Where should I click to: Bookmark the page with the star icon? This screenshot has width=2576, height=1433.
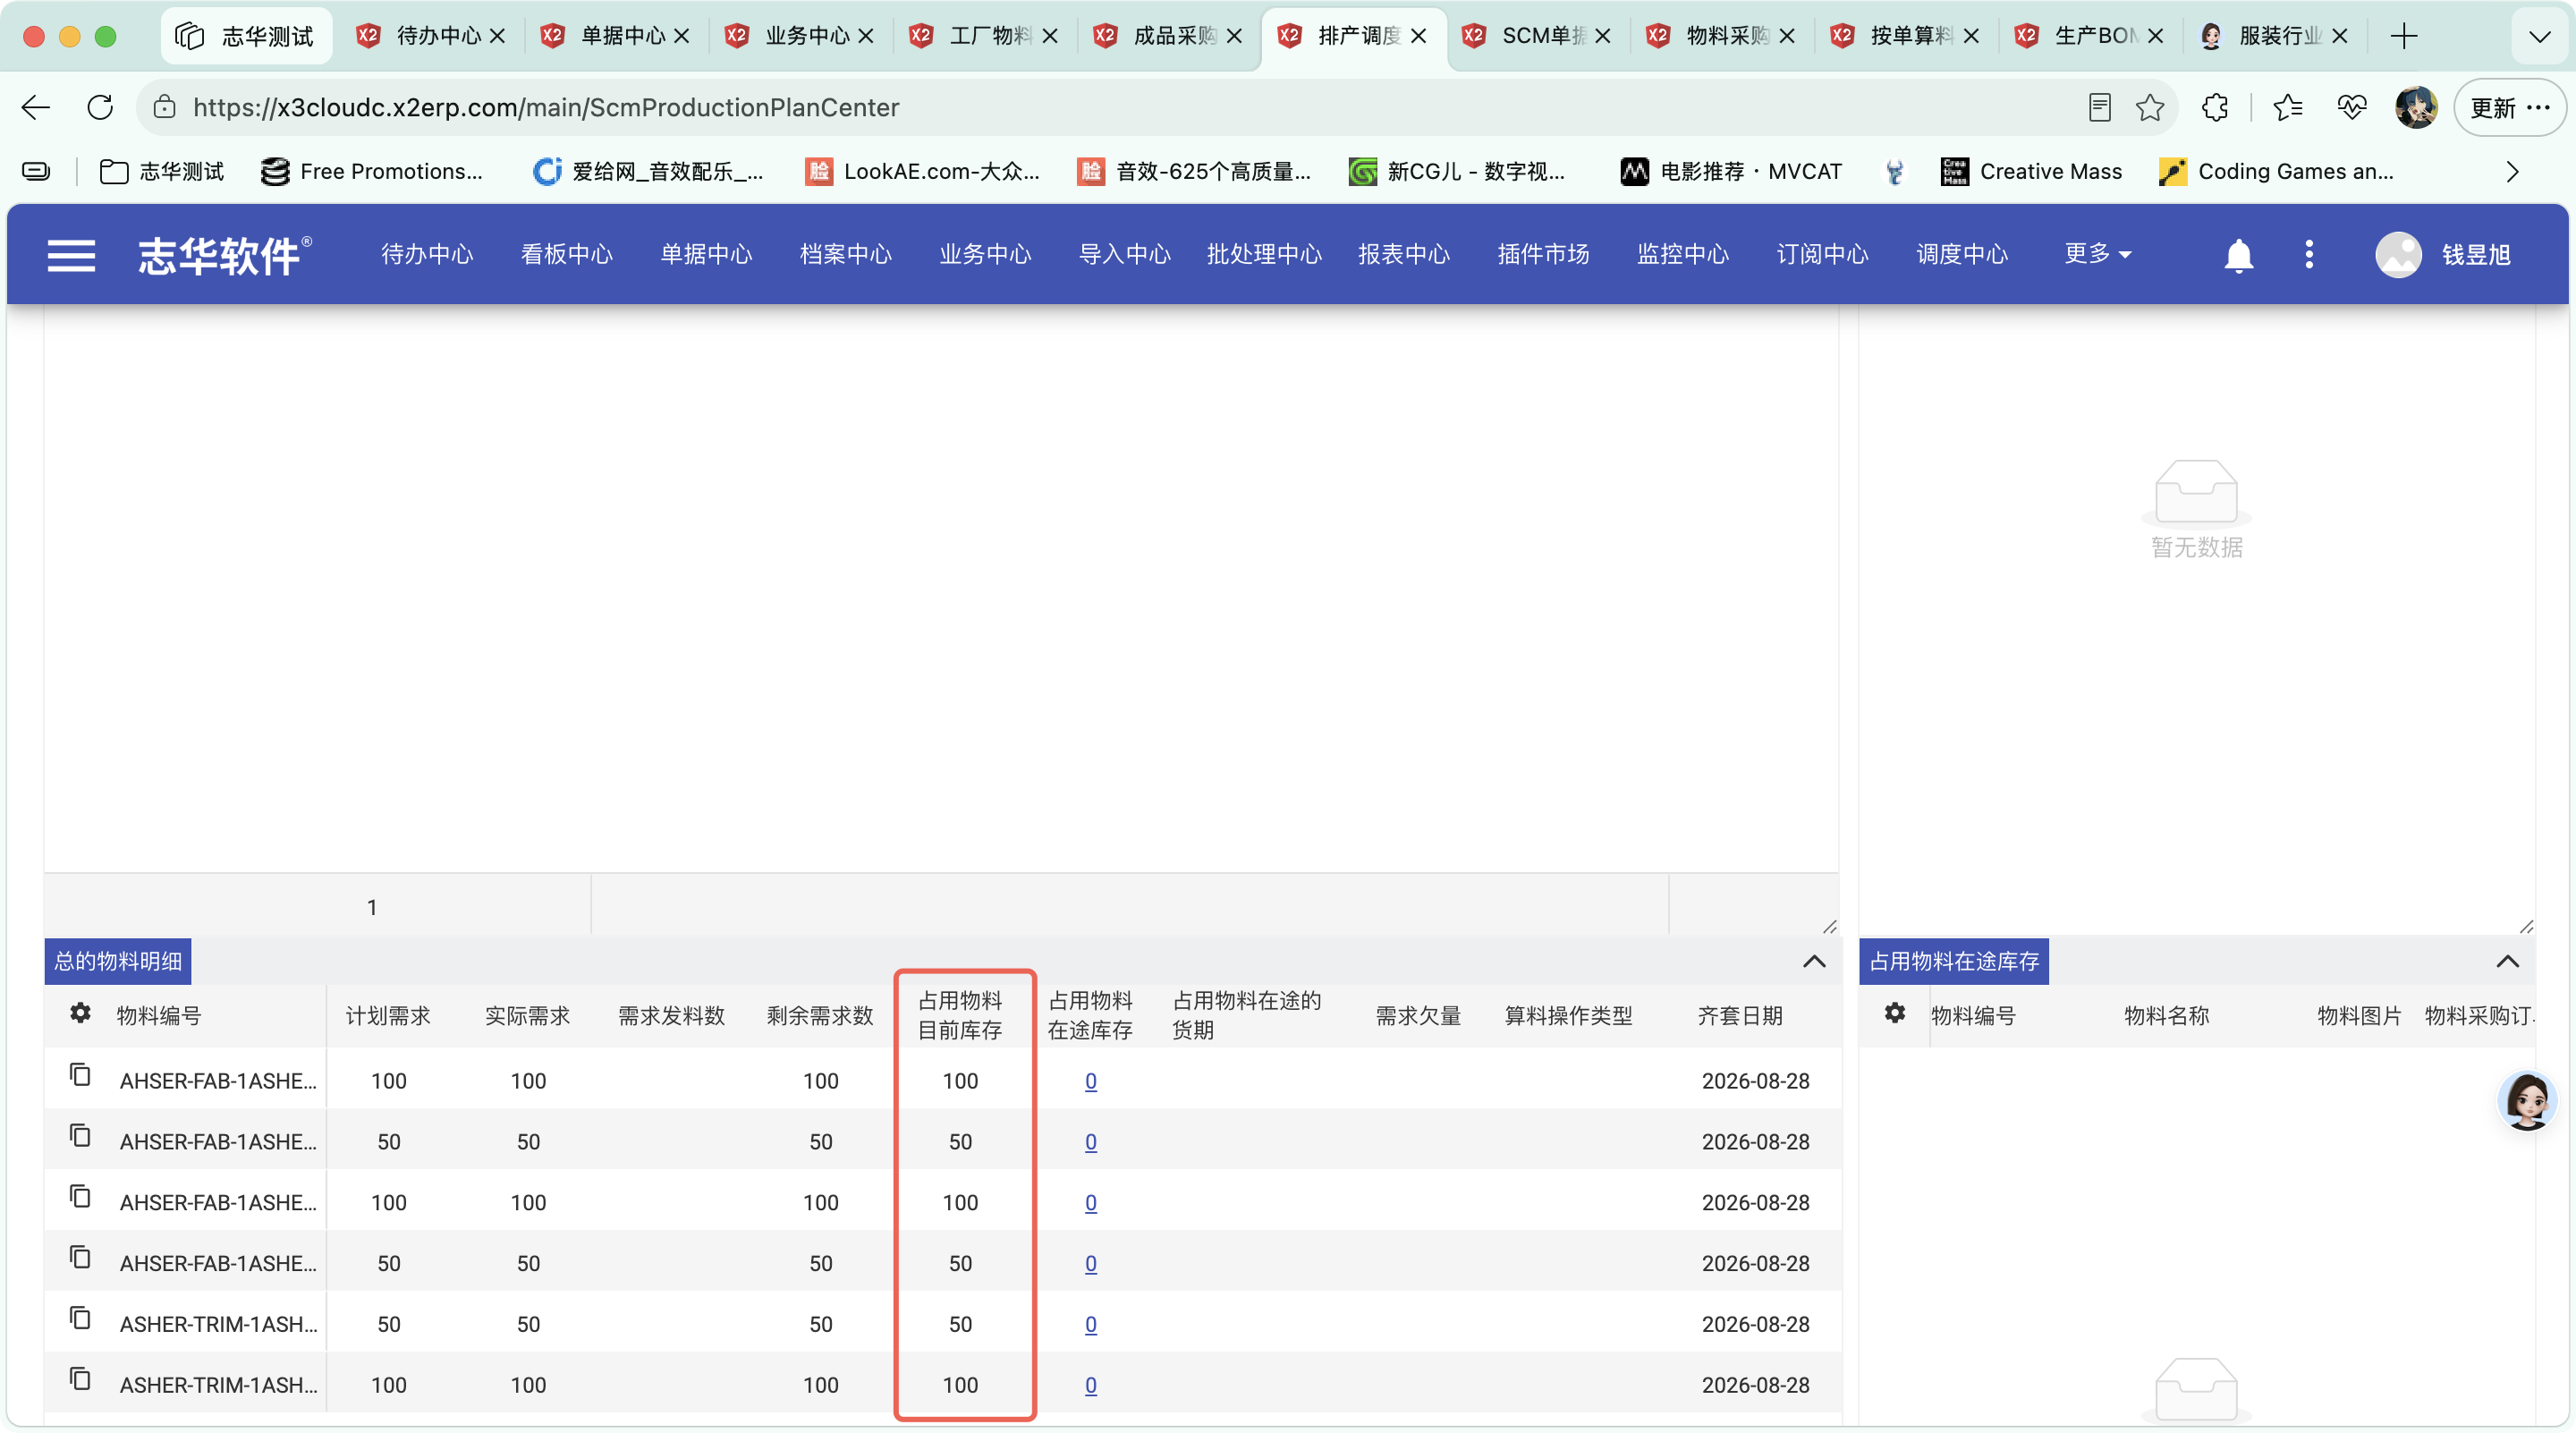(2150, 107)
